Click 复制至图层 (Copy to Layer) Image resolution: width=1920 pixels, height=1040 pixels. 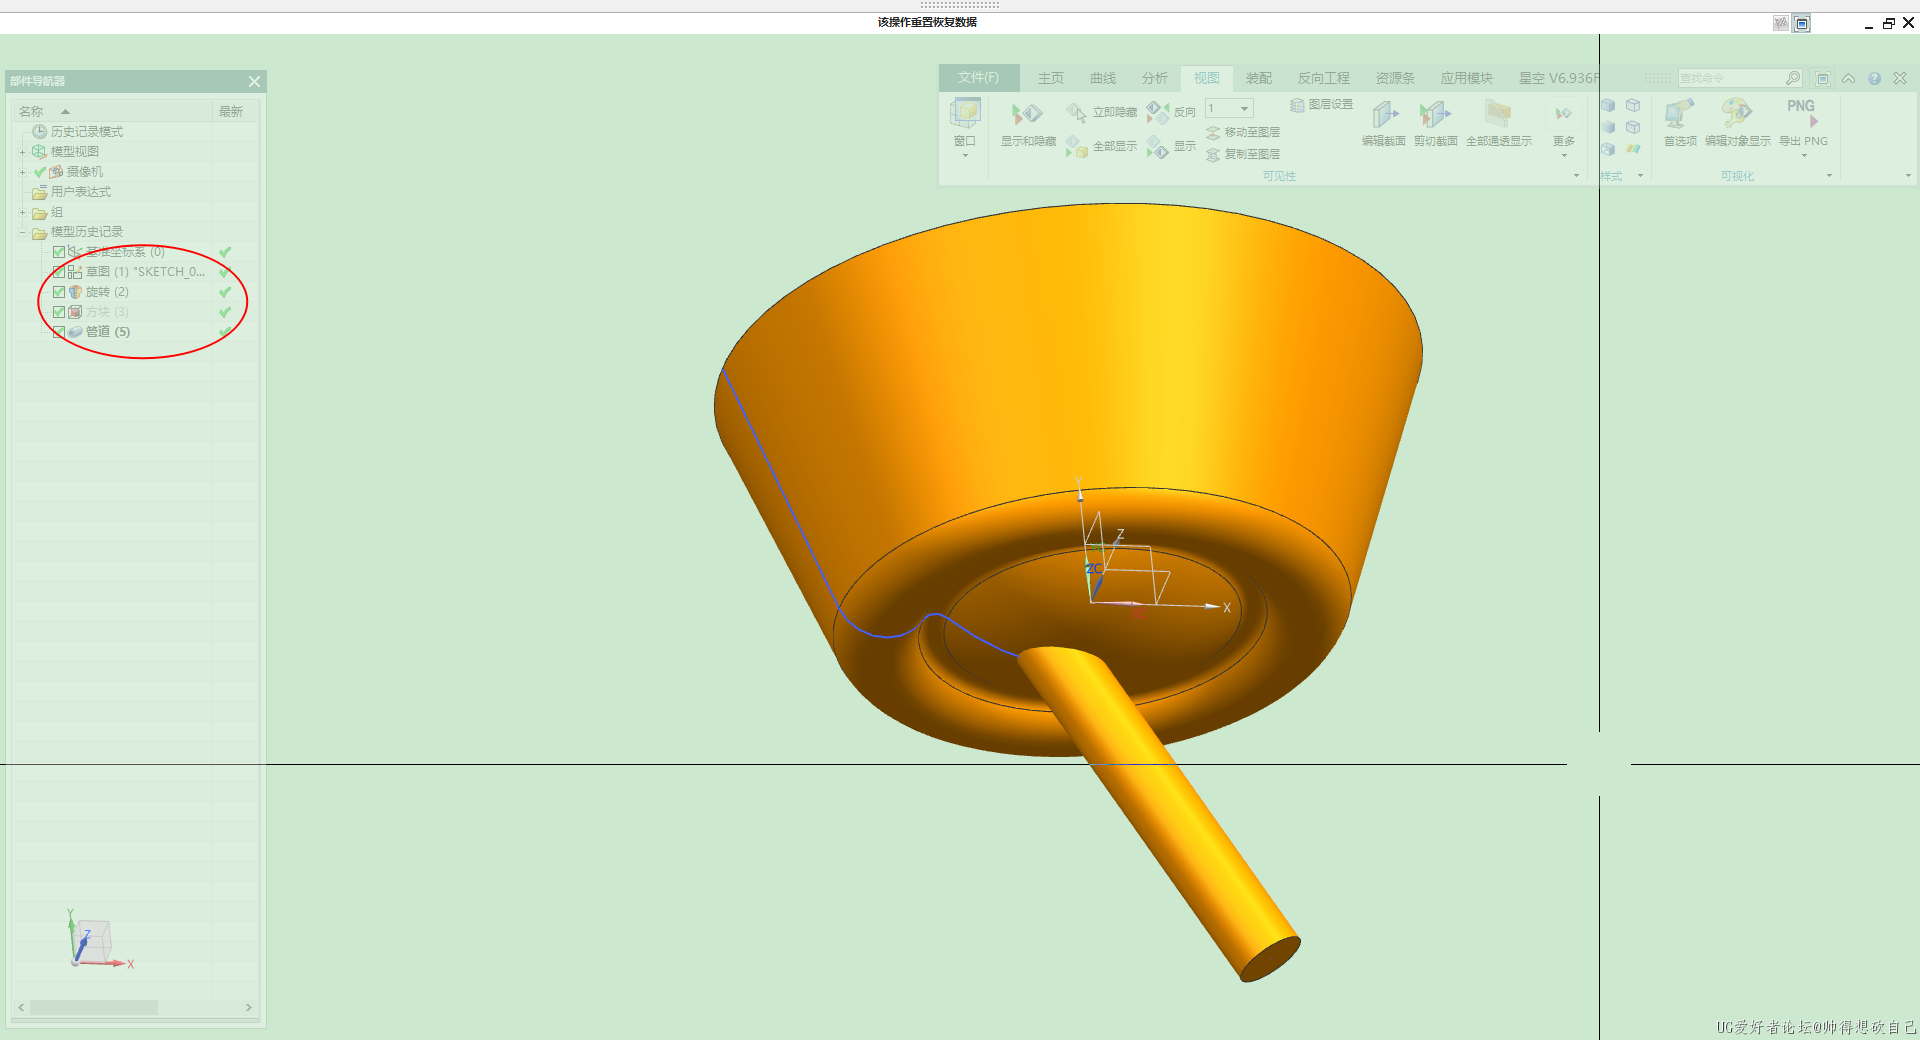coord(1243,155)
